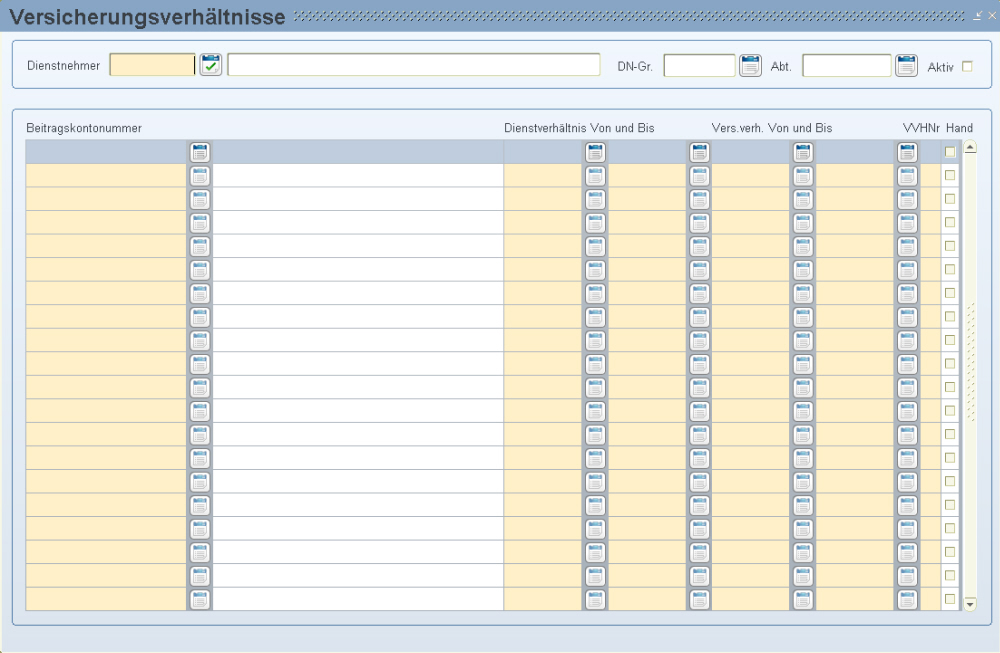Open the Vers.verh. Bis date picker in the first row

pos(803,152)
